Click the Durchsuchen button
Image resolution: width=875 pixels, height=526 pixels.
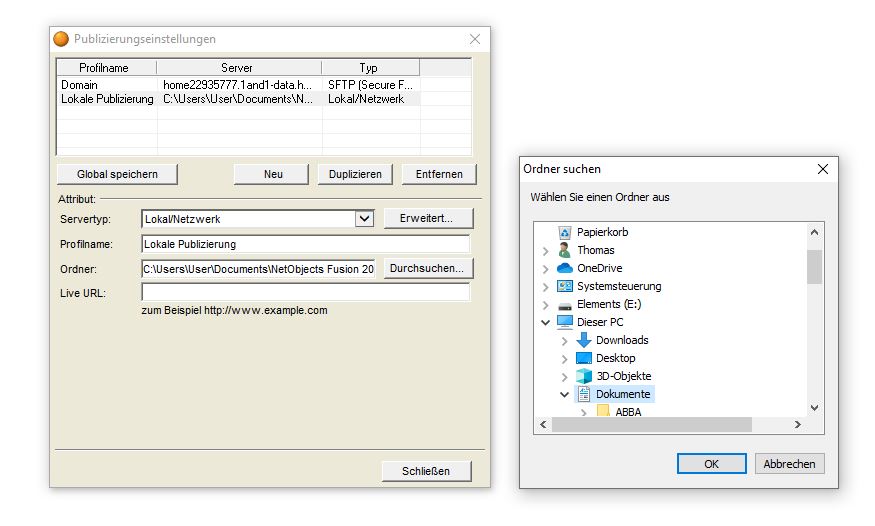427,269
